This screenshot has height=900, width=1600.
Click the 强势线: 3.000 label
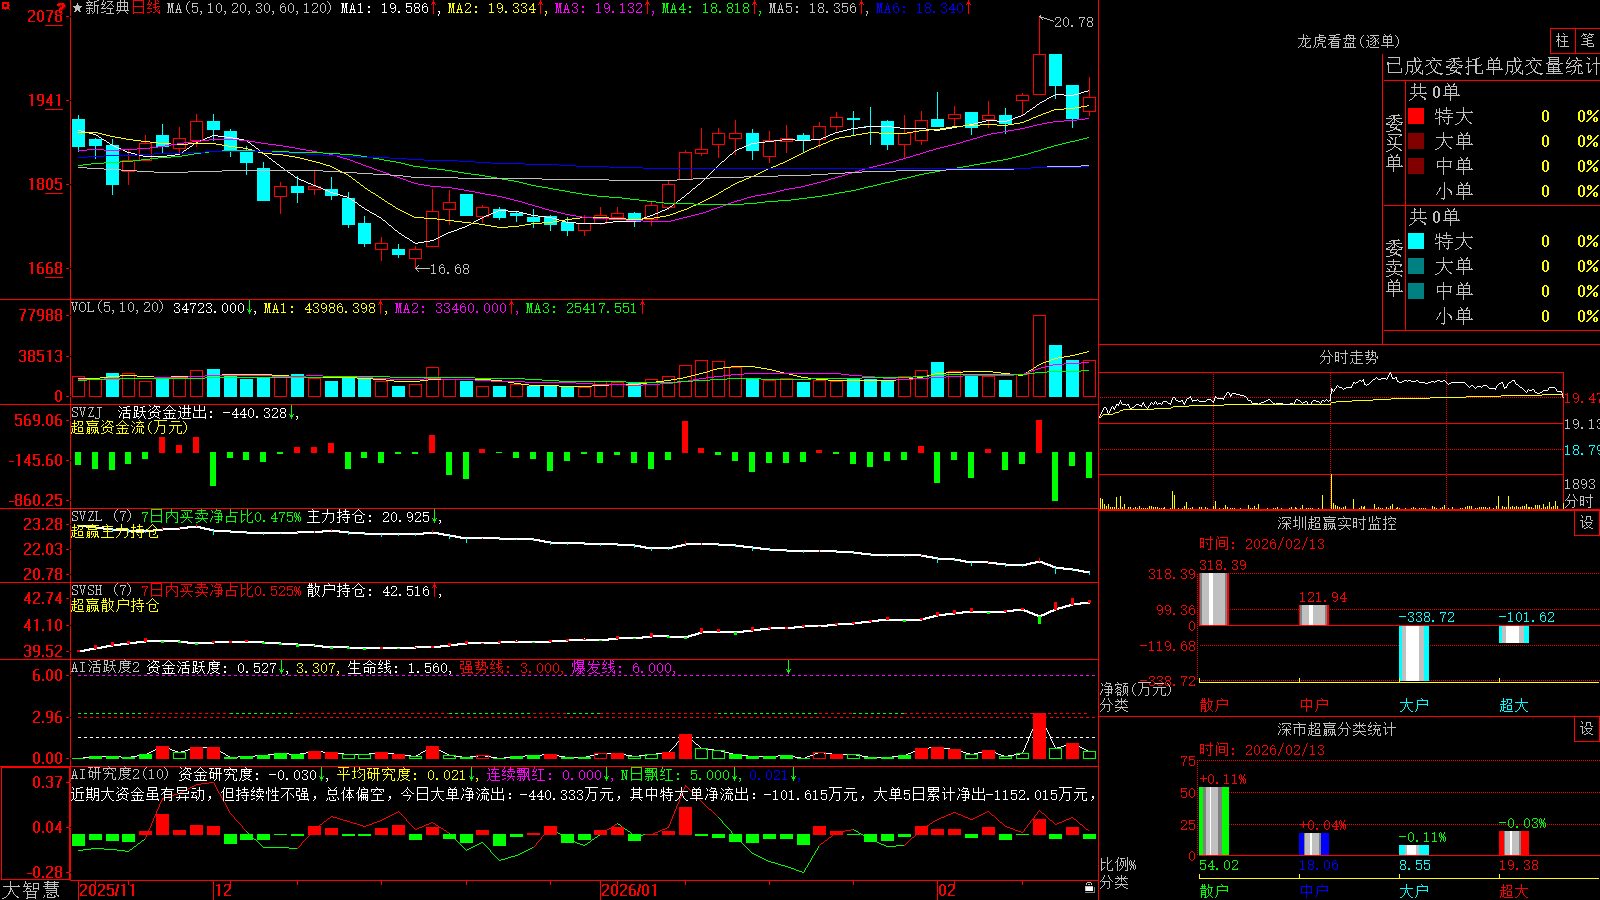click(510, 668)
